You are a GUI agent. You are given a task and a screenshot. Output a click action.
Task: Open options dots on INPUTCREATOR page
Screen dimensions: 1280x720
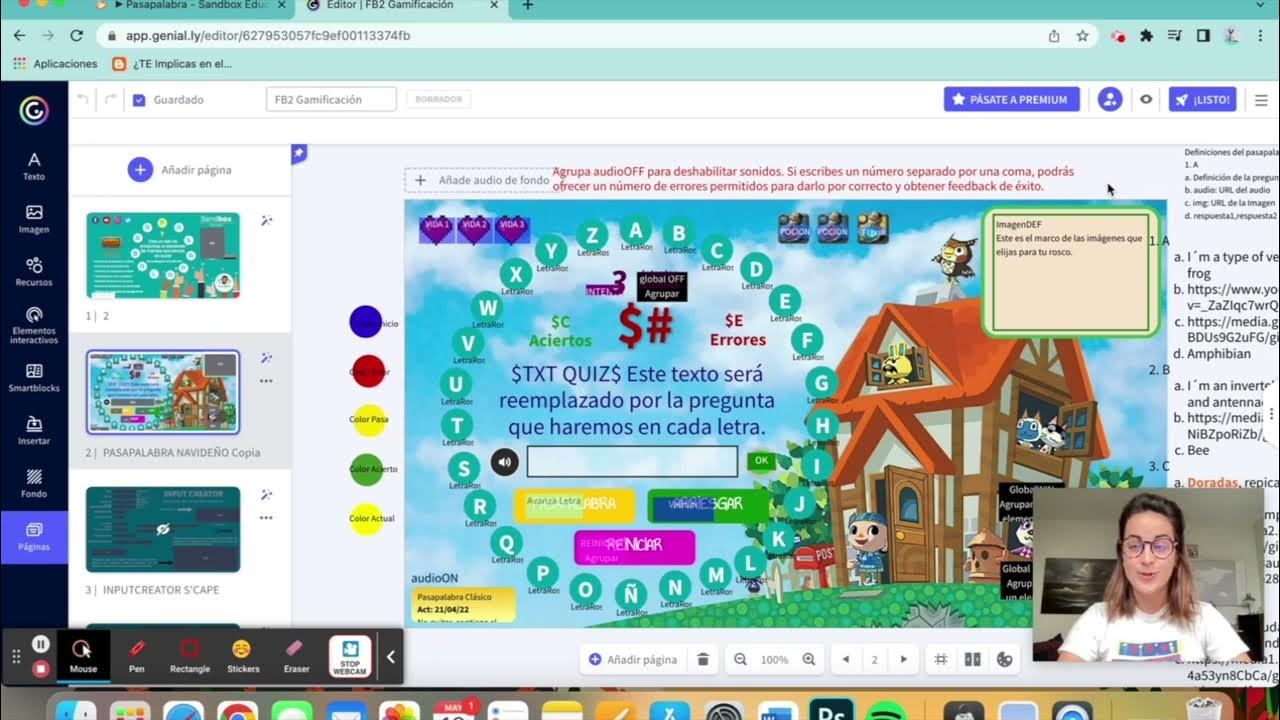266,518
